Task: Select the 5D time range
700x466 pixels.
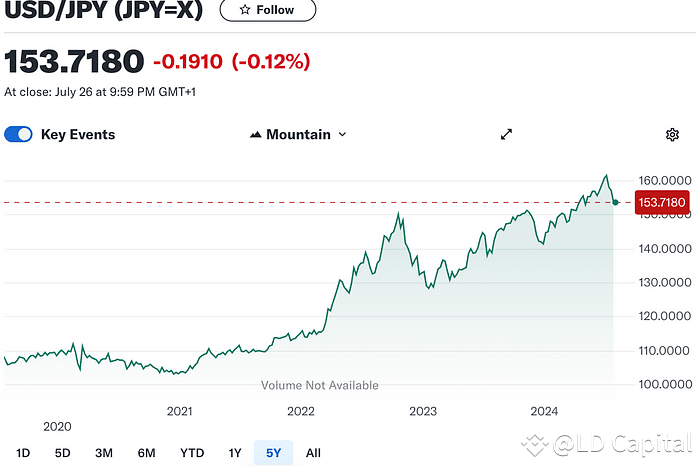Action: [x=62, y=453]
